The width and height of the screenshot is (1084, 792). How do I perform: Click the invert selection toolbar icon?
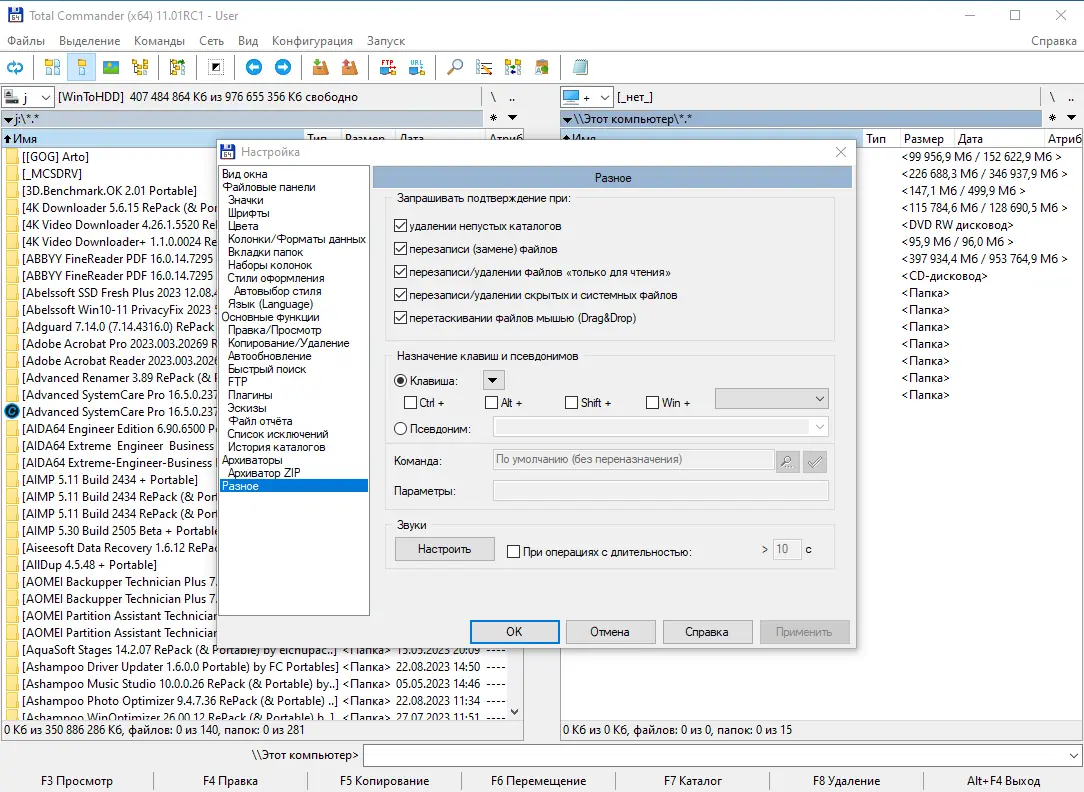click(216, 67)
